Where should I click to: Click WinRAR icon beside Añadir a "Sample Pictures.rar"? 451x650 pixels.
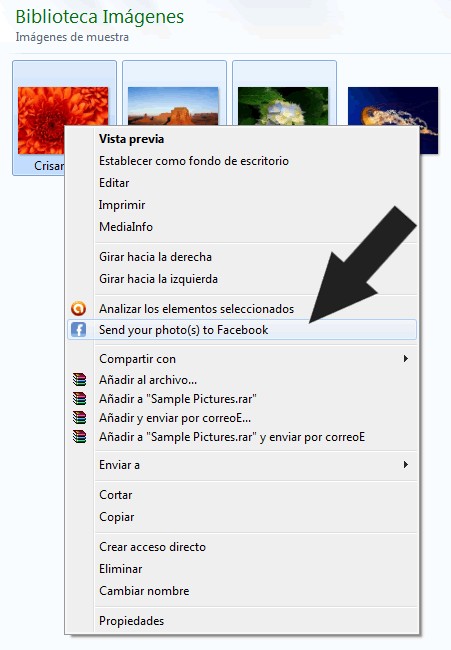pyautogui.click(x=79, y=398)
